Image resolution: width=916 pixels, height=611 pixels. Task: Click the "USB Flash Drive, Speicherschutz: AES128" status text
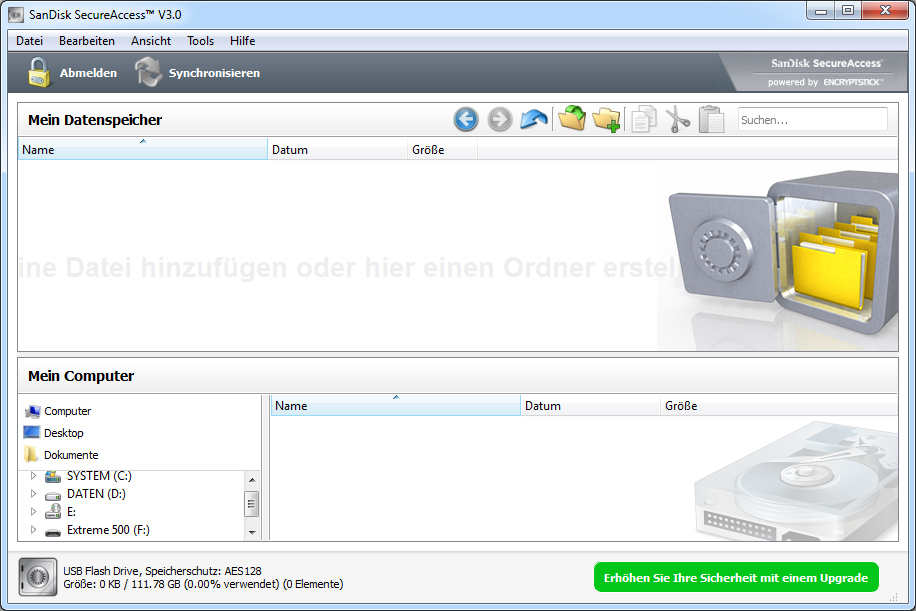162,571
